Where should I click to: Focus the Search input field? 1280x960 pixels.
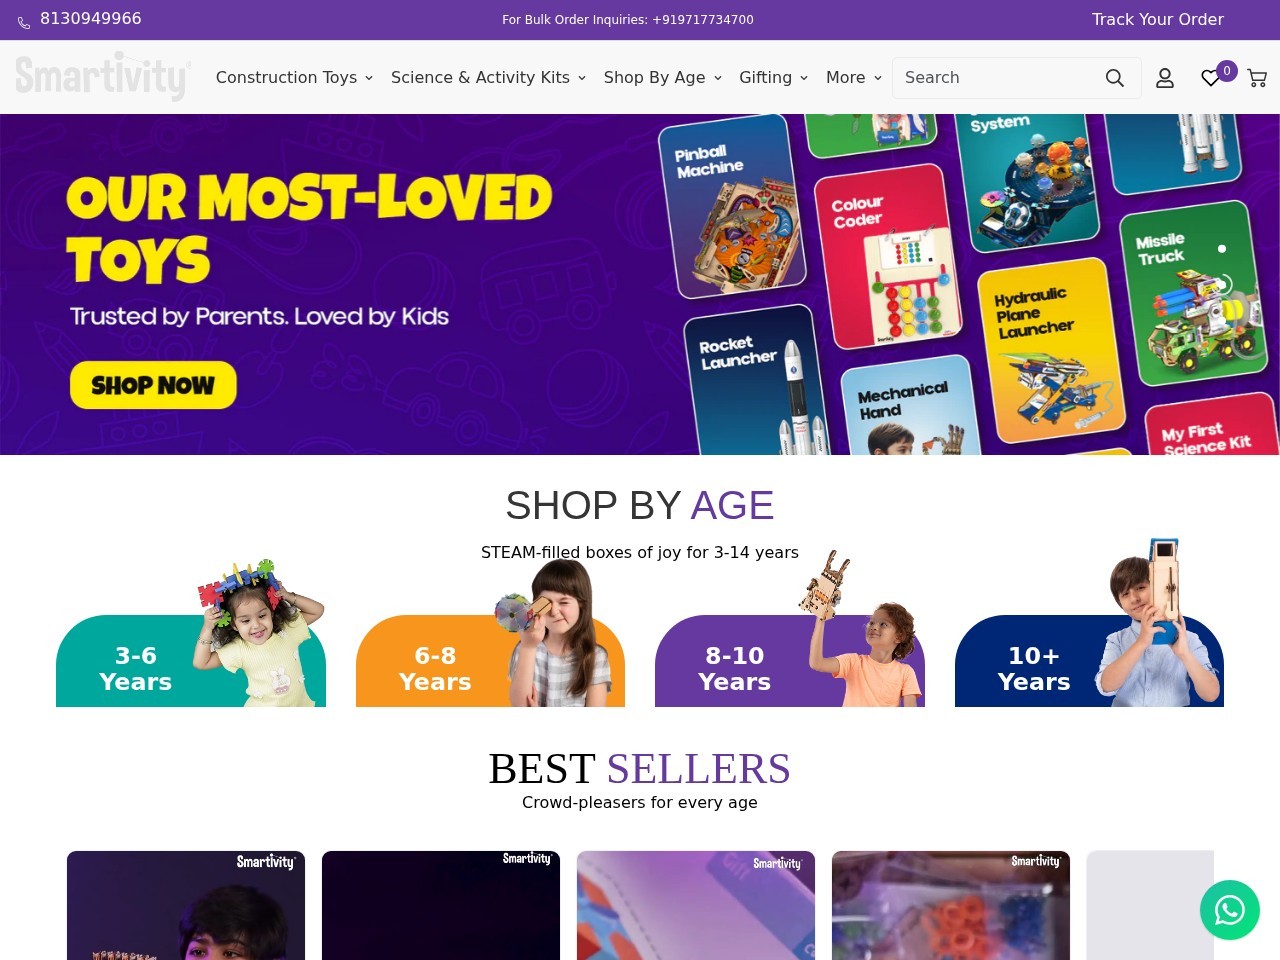pyautogui.click(x=995, y=78)
